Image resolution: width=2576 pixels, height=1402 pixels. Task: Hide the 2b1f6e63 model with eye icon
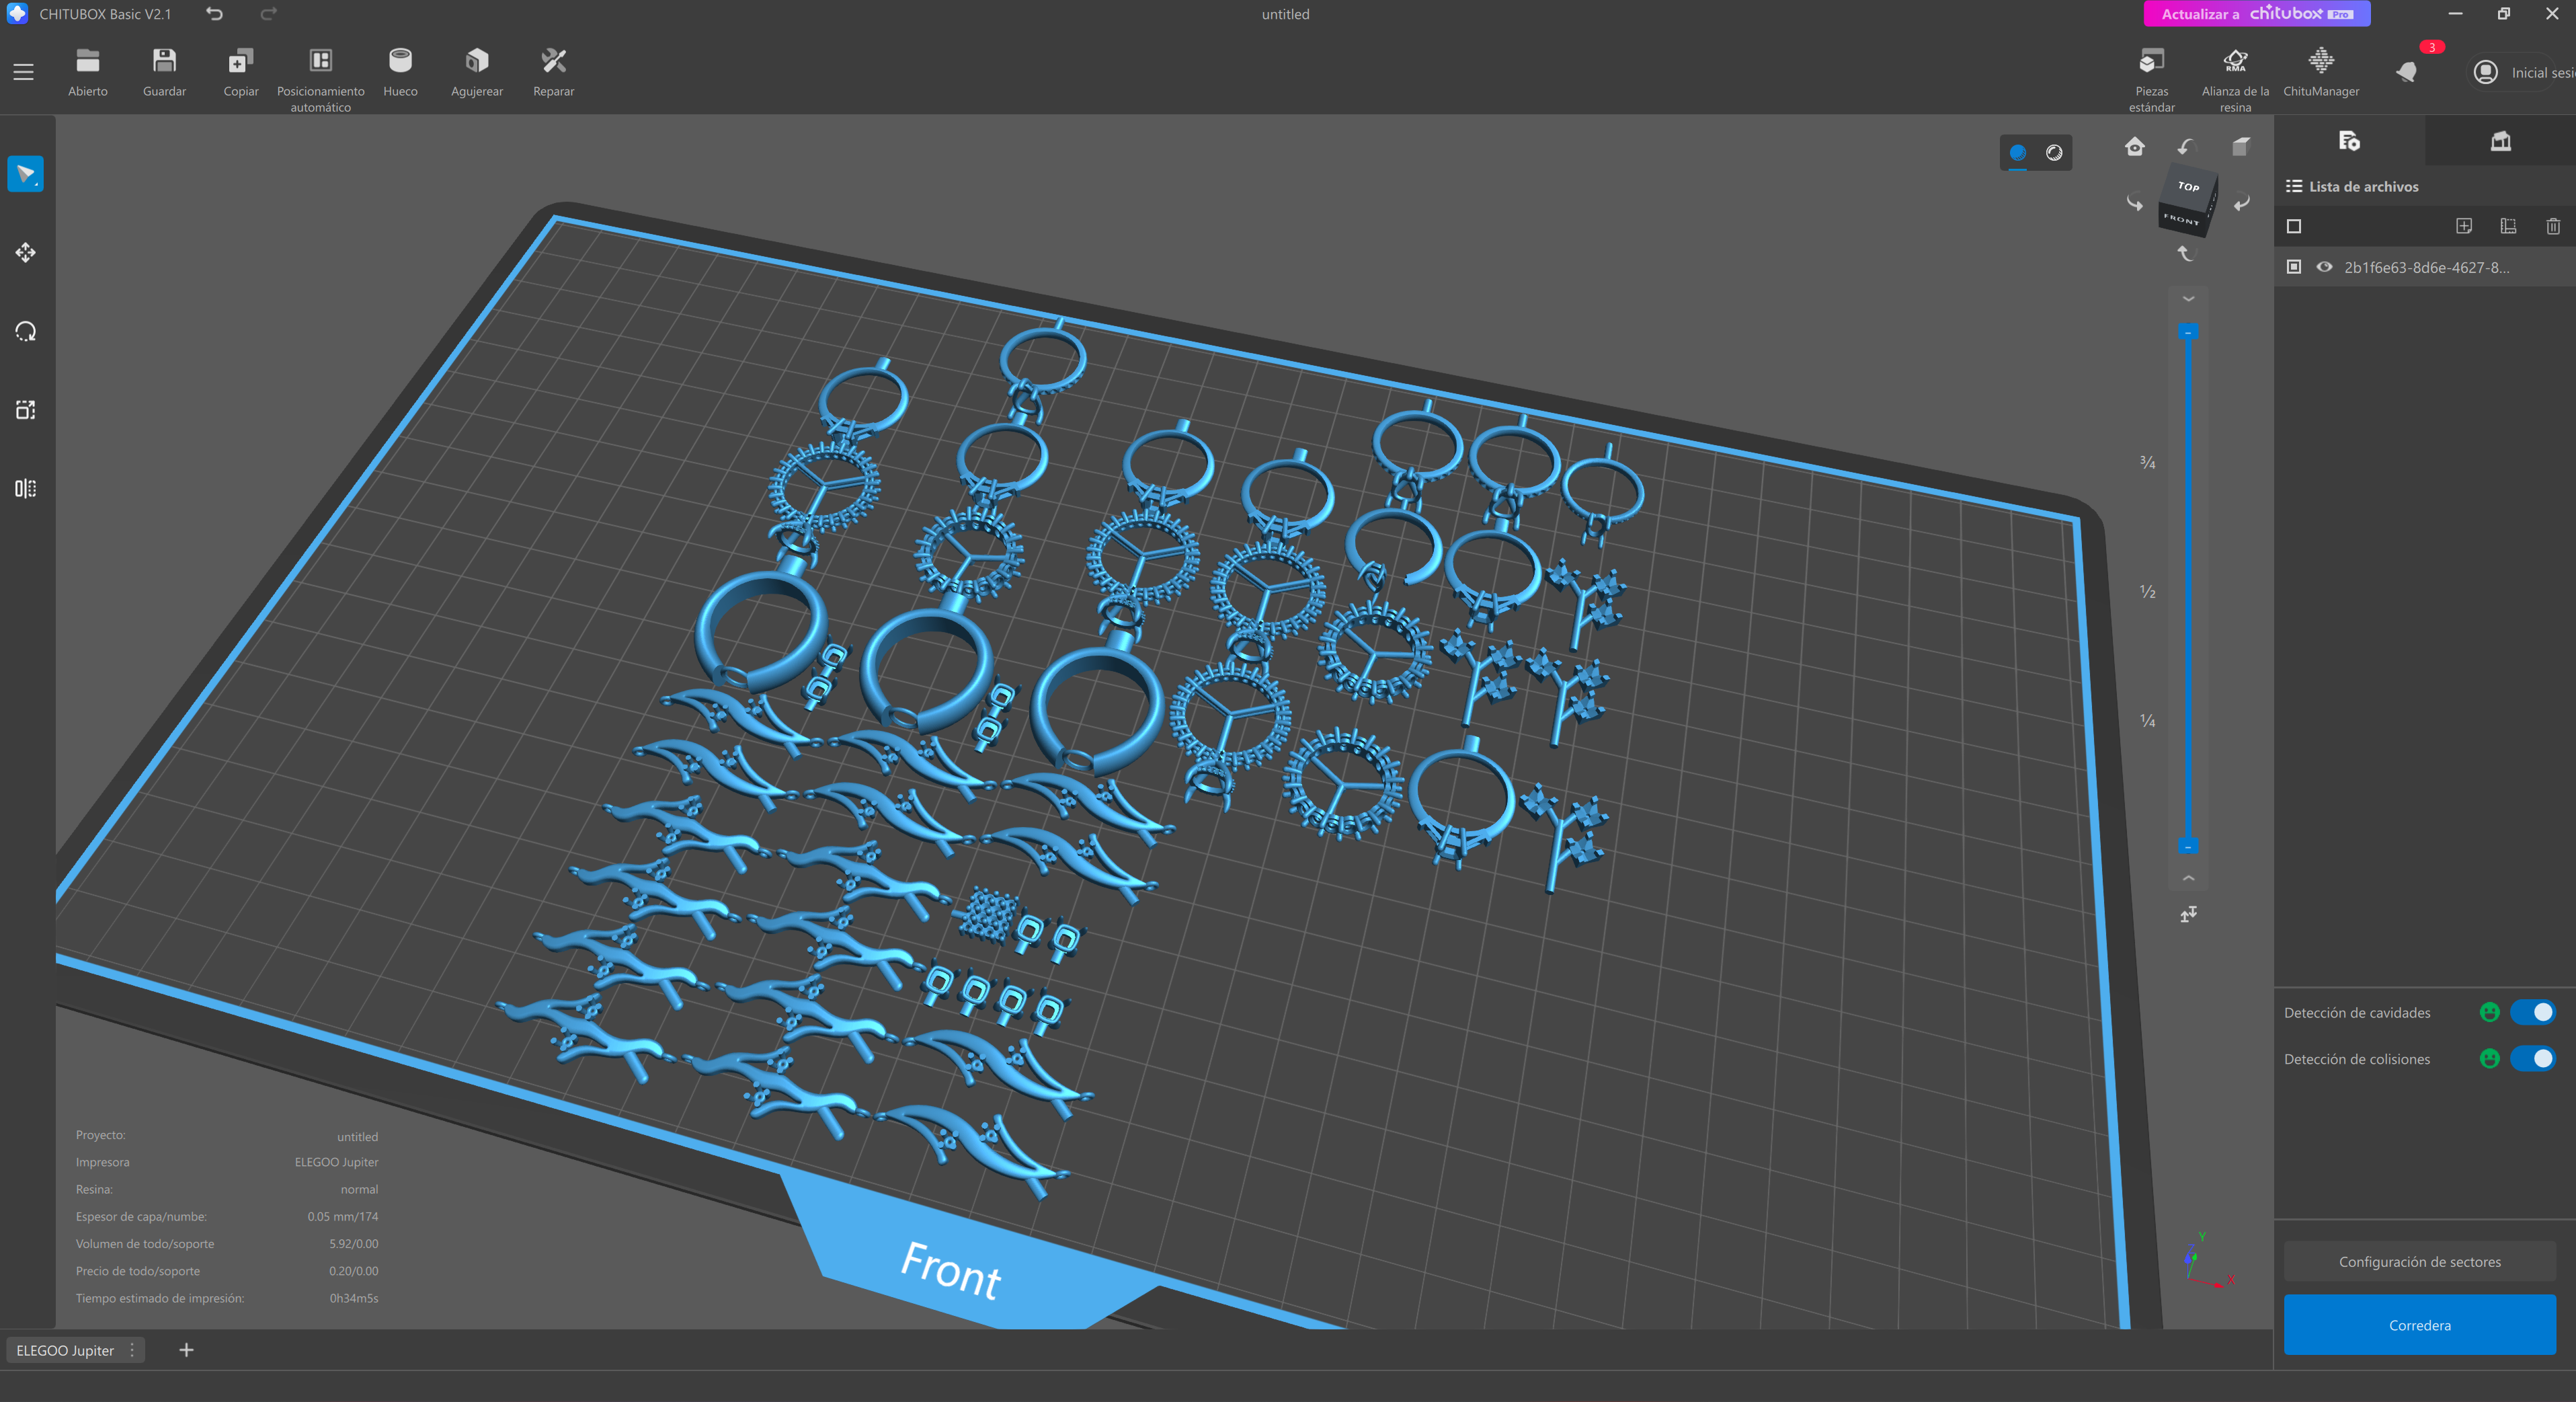coord(2324,267)
